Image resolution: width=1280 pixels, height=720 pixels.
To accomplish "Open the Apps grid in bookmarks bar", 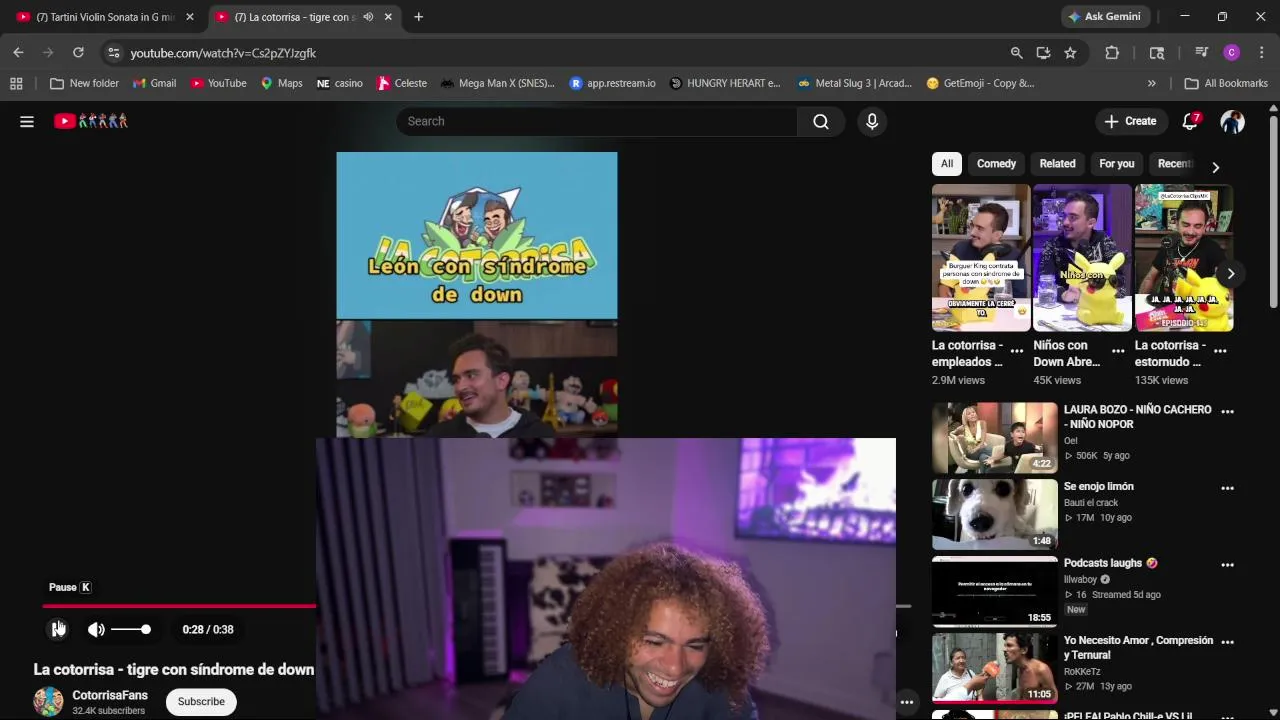I will point(16,83).
